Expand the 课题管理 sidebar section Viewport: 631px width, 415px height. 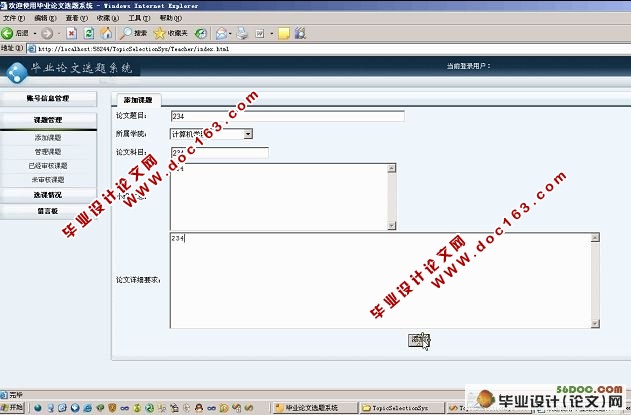coord(48,120)
